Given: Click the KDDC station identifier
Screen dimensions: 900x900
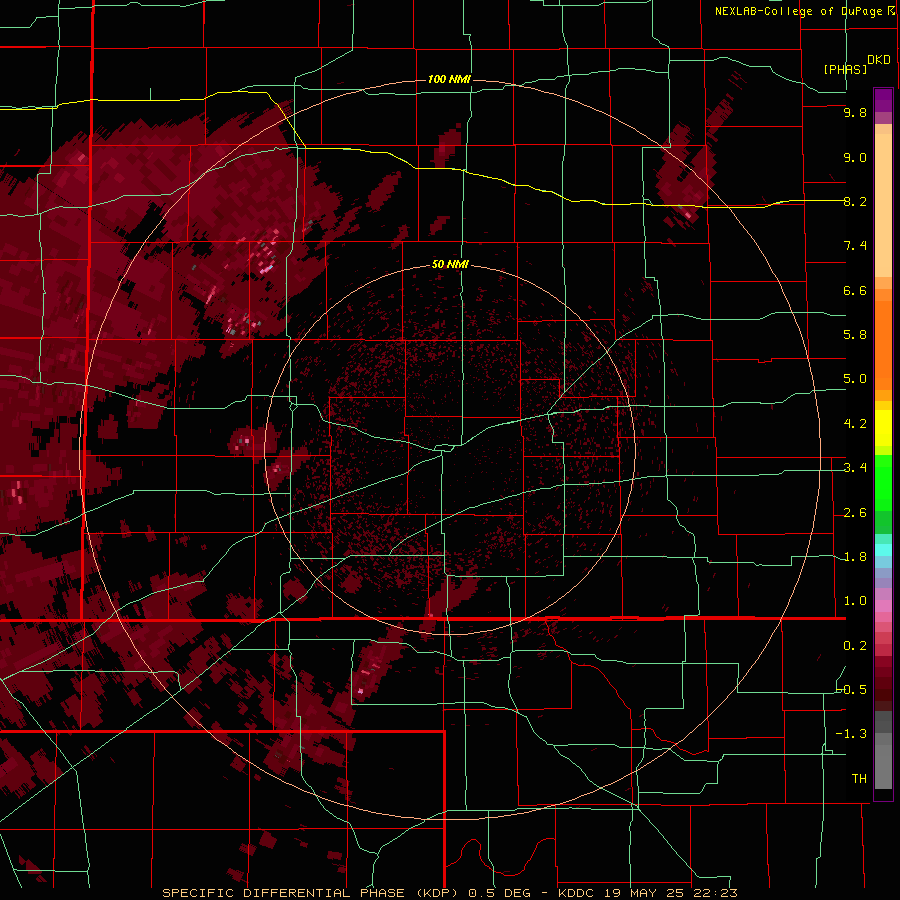Looking at the screenshot, I should coord(576,893).
